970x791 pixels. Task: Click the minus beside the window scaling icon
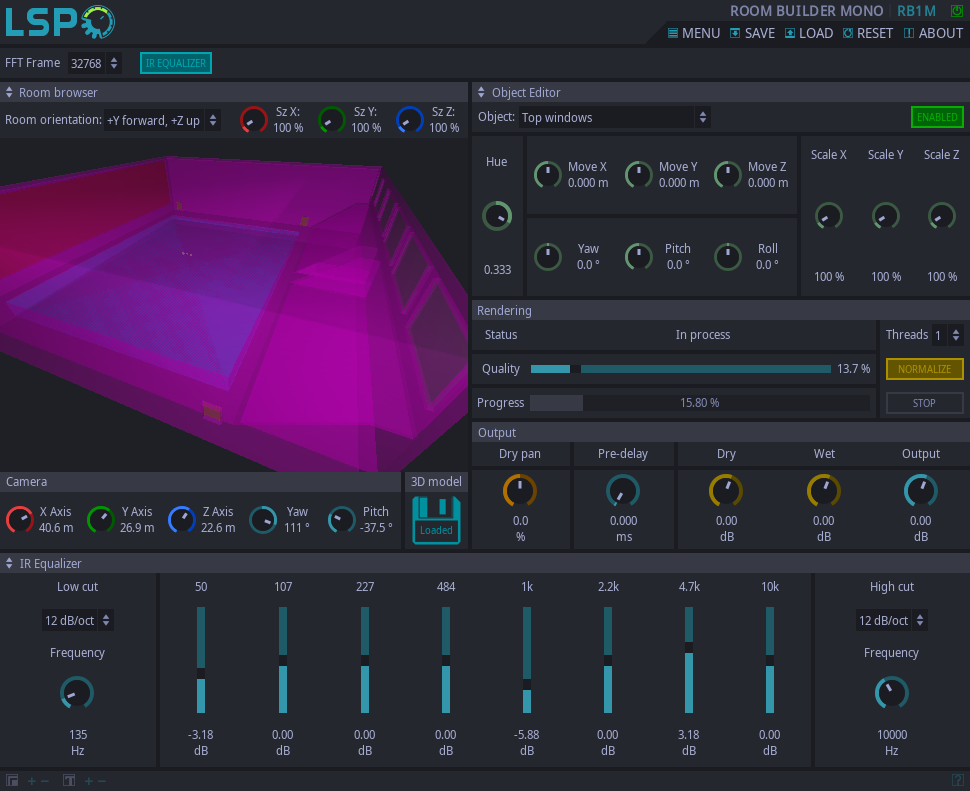pyautogui.click(x=45, y=781)
